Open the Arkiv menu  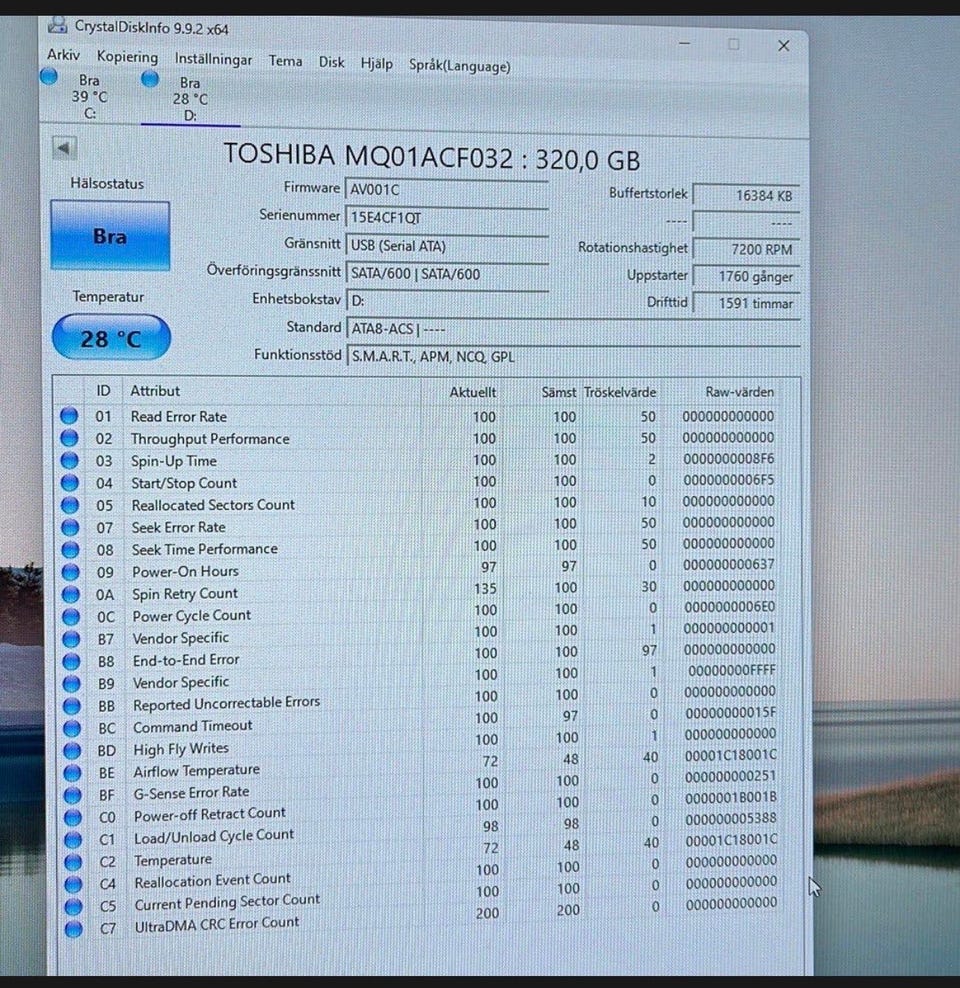(63, 55)
